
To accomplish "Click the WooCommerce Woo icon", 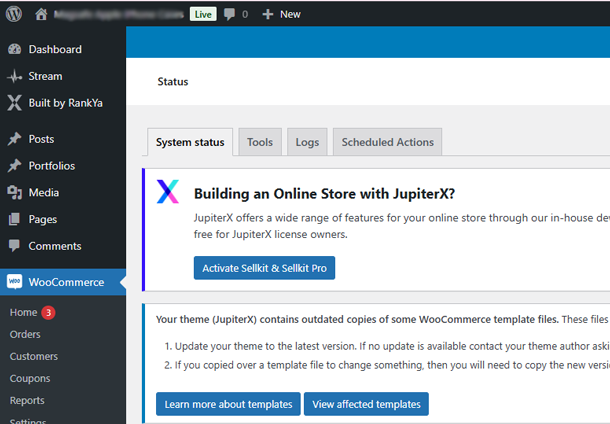I will [15, 282].
